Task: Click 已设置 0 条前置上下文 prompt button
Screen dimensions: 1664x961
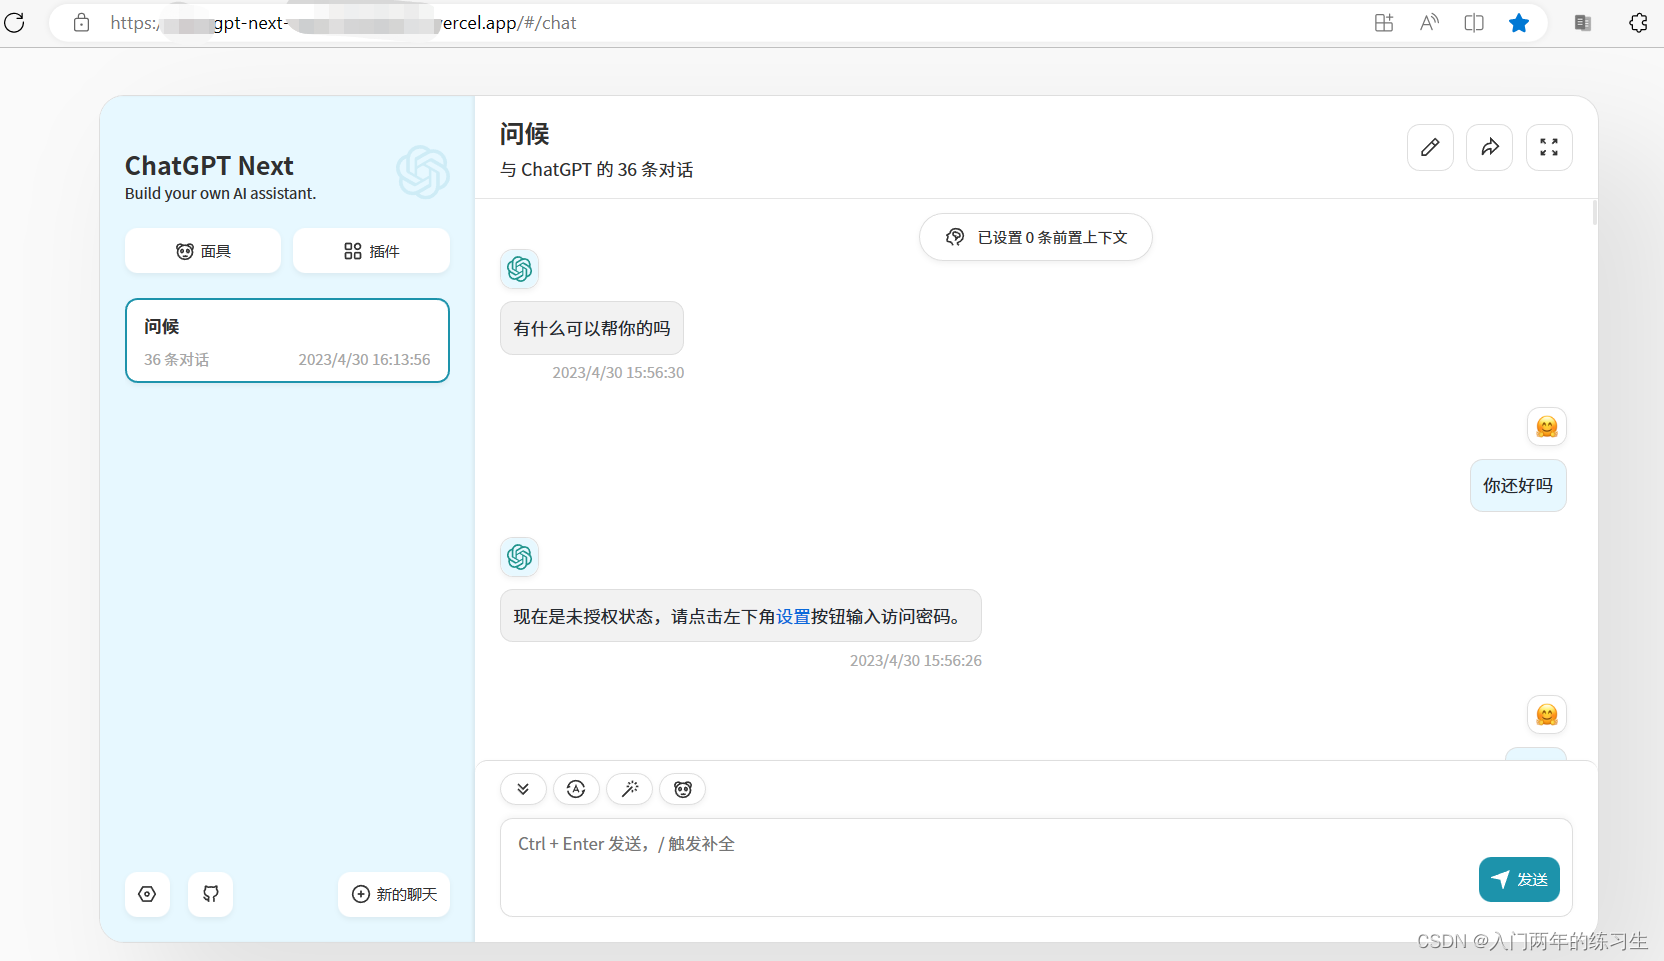Action: tap(1036, 237)
